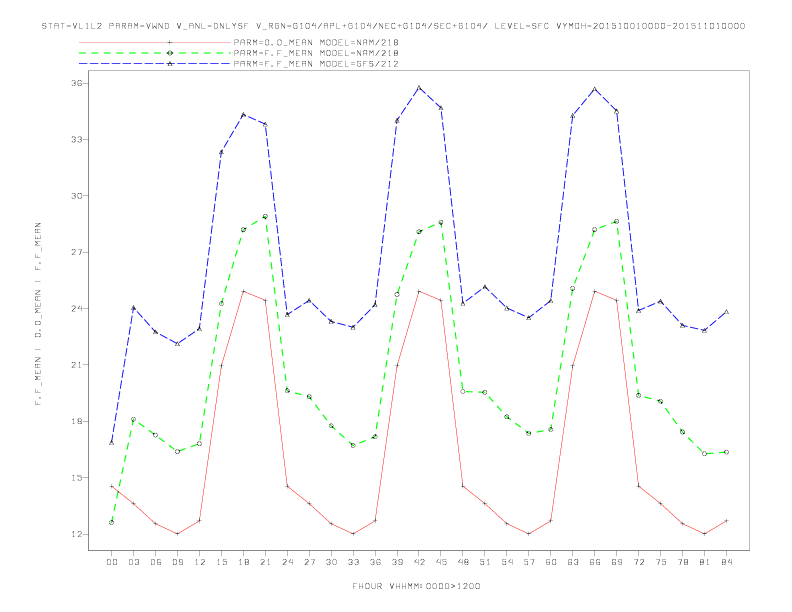Click x-axis forecast hour 51
Viewport: 792px width, 612px height.
click(x=485, y=562)
